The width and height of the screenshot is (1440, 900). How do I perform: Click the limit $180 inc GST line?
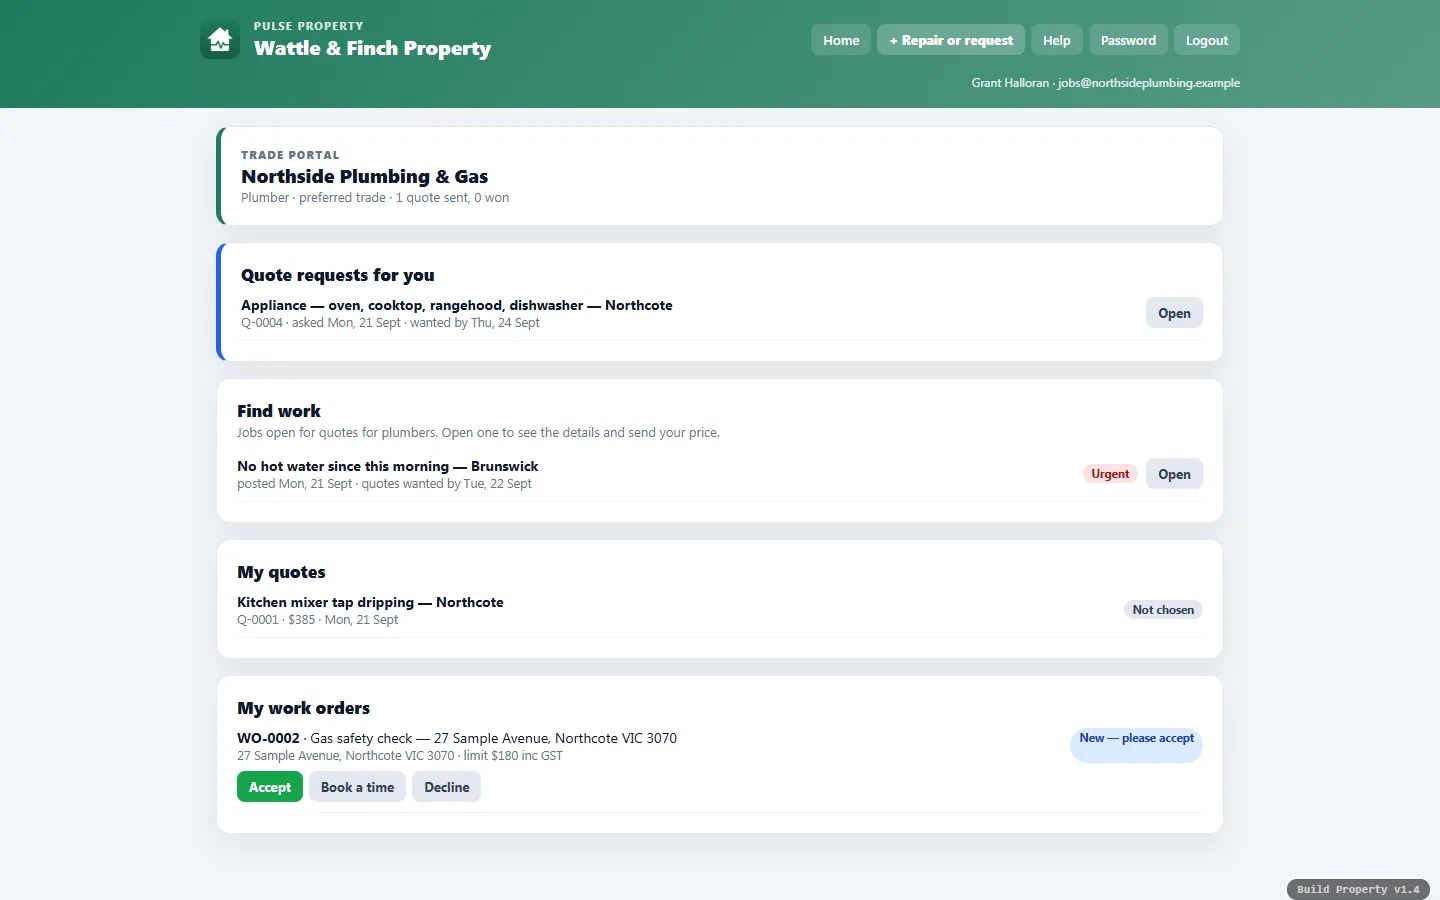pyautogui.click(x=400, y=756)
